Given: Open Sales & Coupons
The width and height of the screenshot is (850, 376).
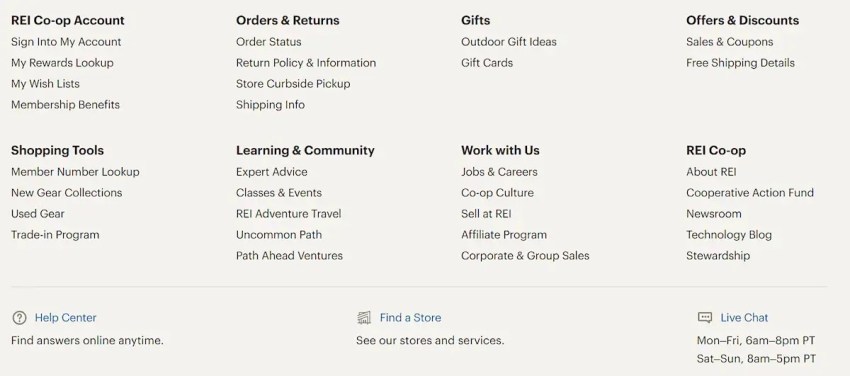Looking at the screenshot, I should pos(729,42).
